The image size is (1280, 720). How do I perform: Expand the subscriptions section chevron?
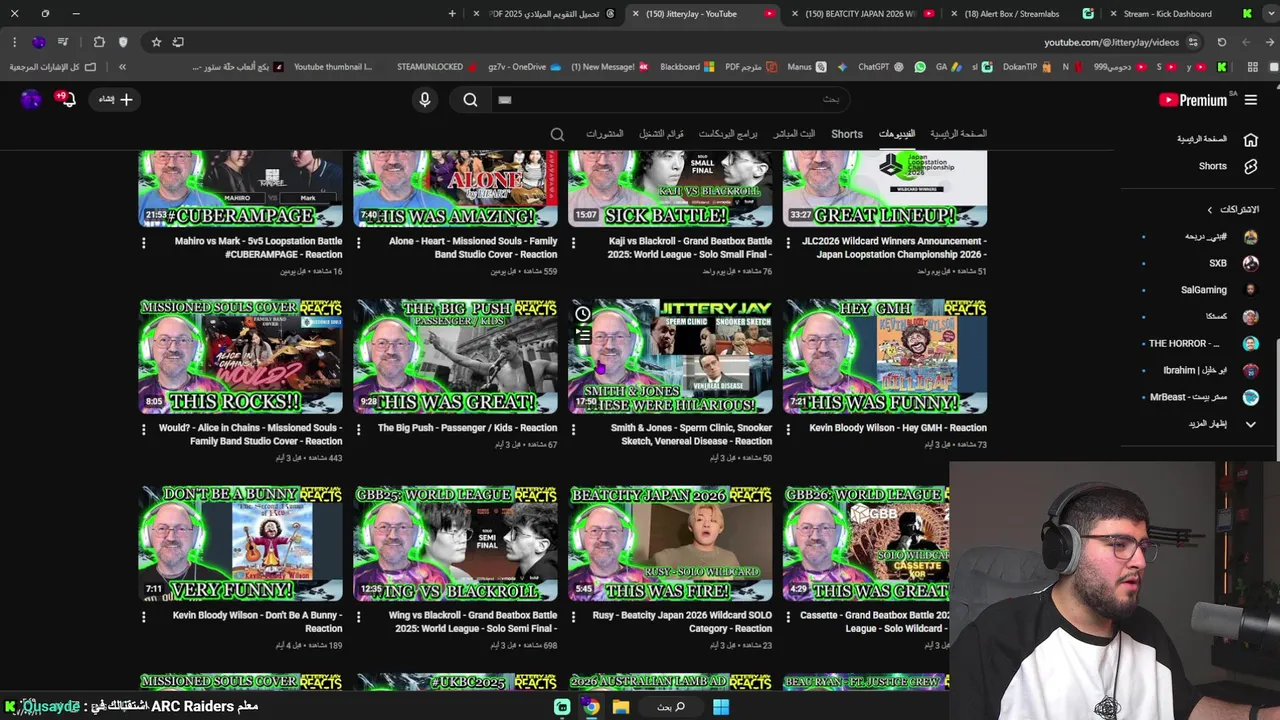tap(1209, 210)
